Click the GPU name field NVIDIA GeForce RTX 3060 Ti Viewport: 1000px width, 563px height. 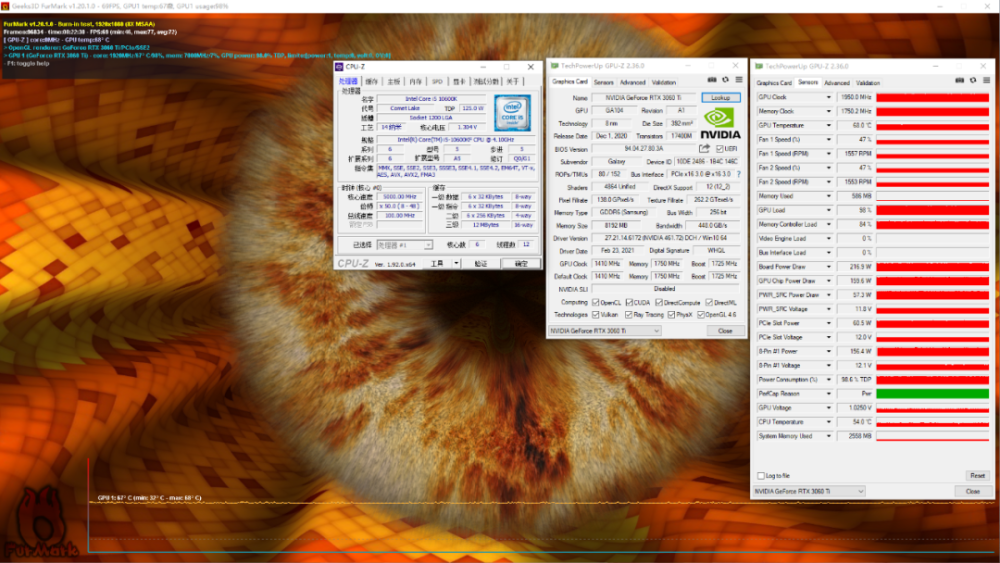pos(643,98)
